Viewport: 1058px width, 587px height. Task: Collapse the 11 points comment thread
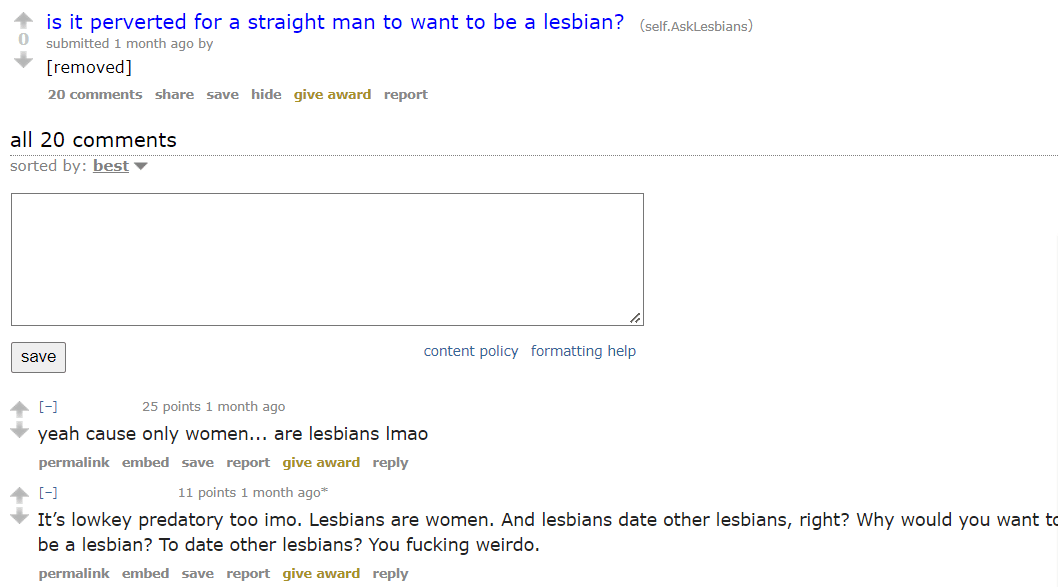(48, 492)
